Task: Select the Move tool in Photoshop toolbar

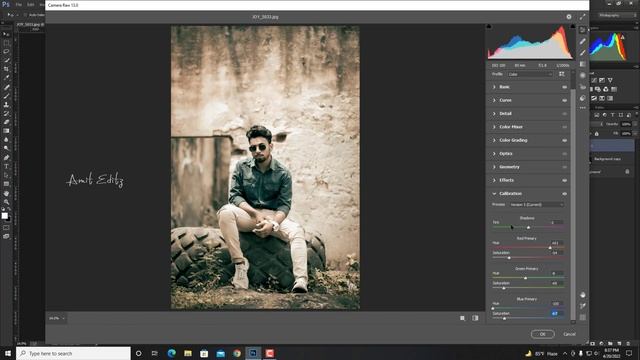Action: (x=6, y=34)
